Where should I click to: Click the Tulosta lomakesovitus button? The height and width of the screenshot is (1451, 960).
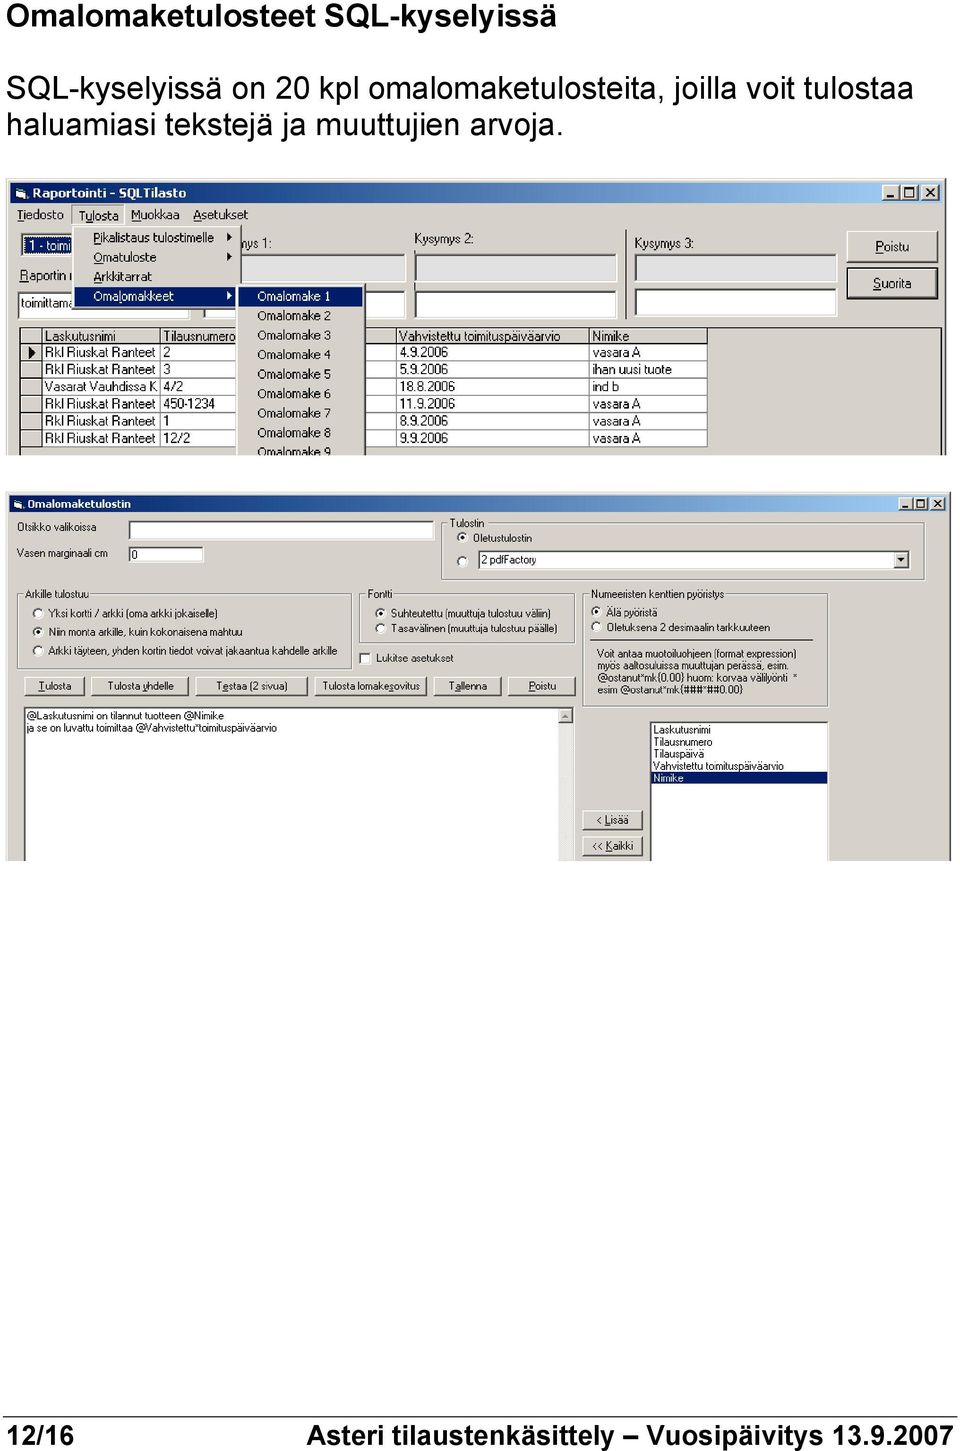point(371,686)
